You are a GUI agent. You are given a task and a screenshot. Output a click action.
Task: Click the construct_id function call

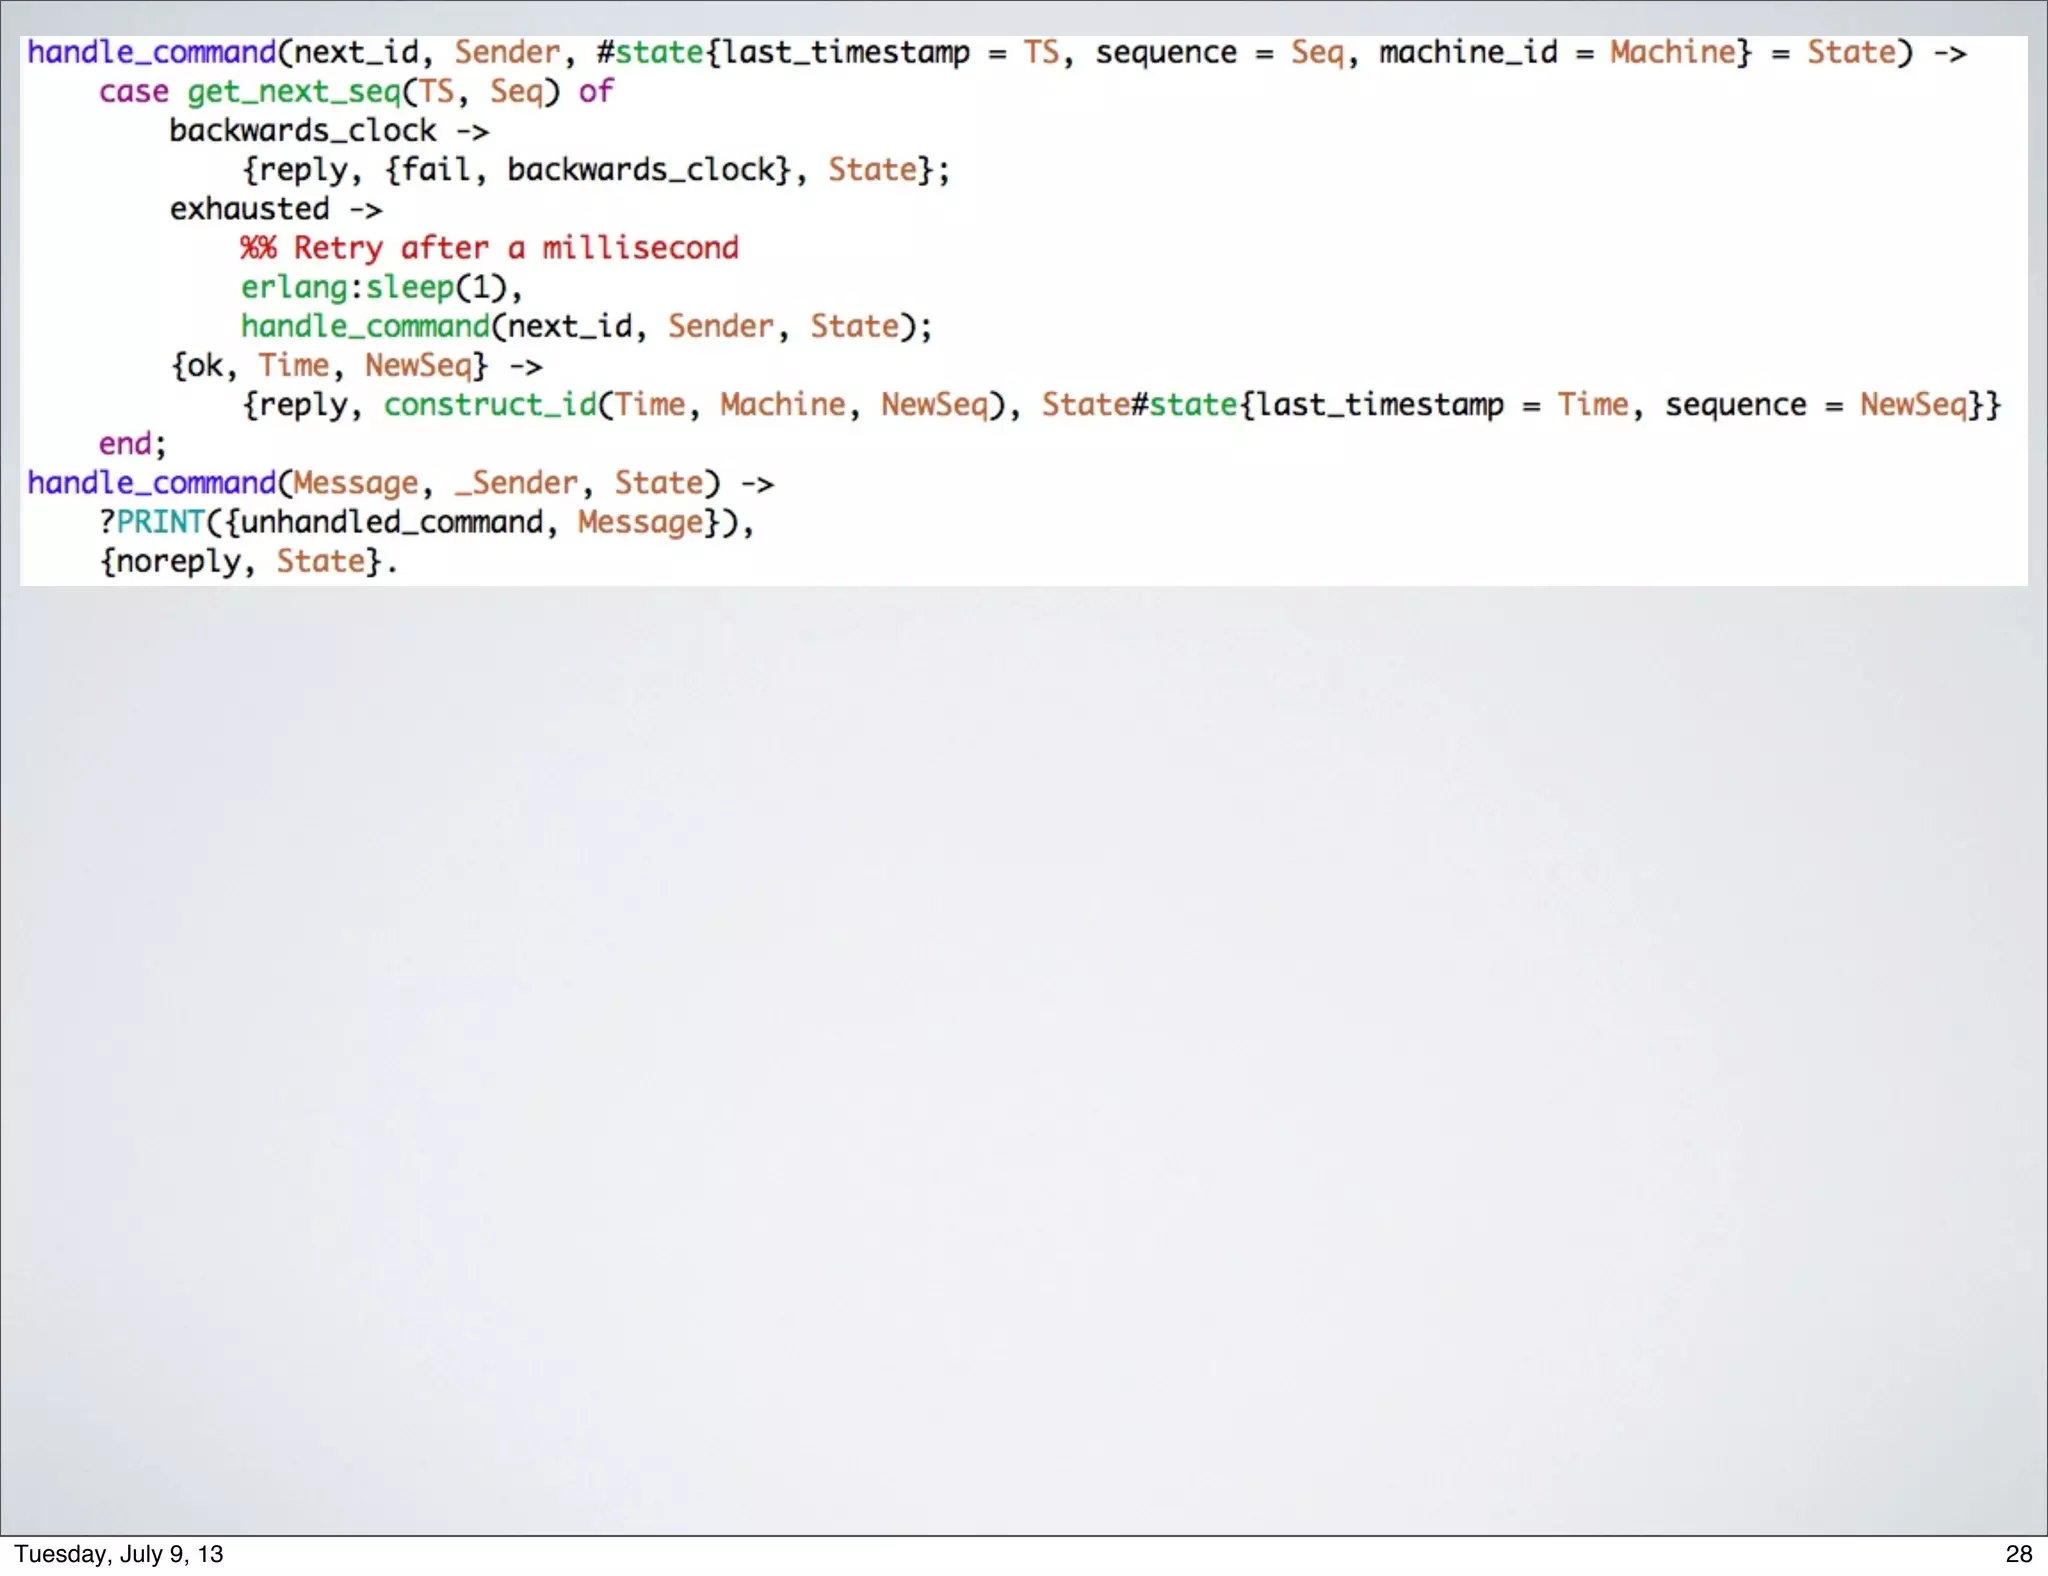489,405
